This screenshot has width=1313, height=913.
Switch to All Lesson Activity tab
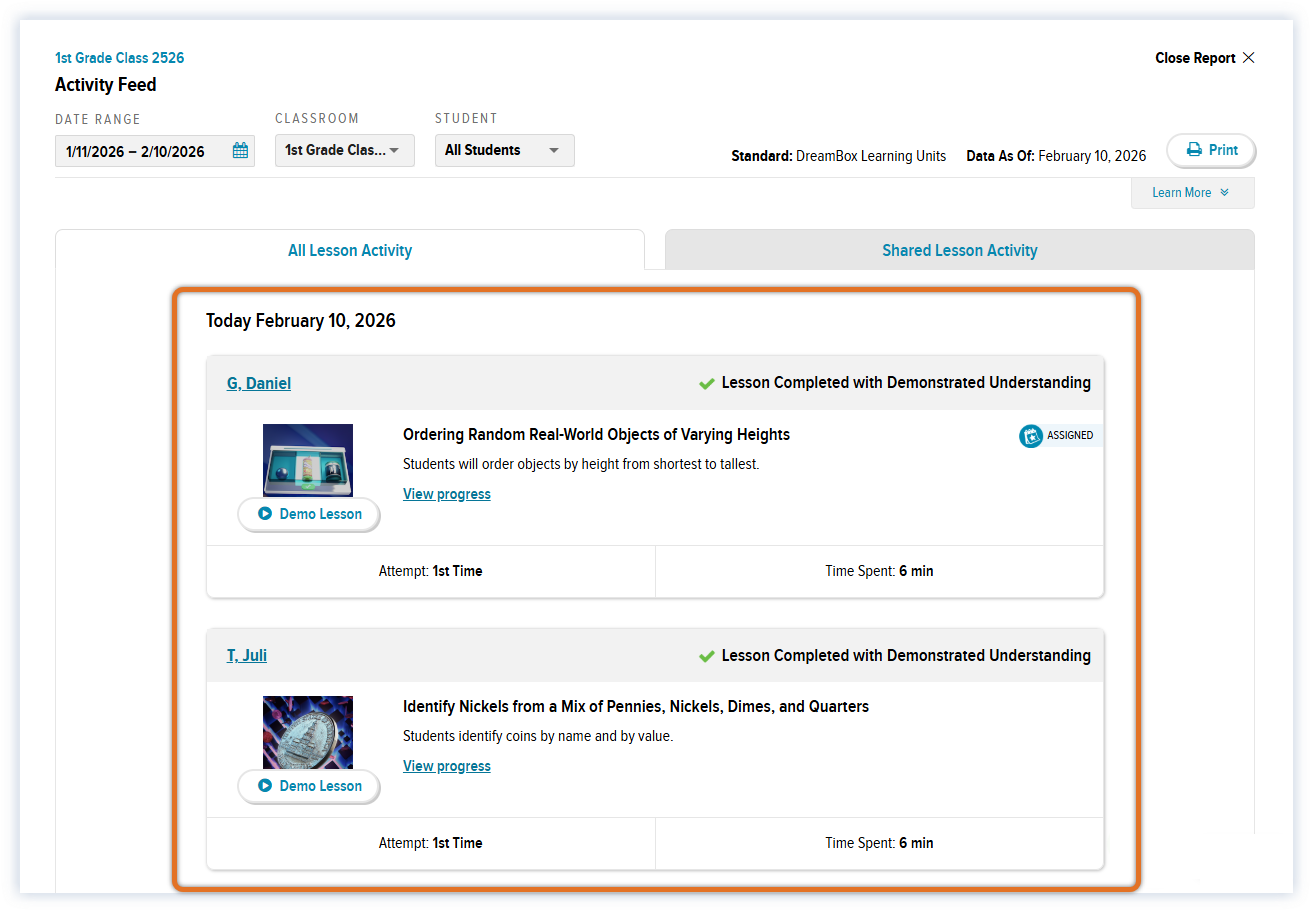(350, 251)
